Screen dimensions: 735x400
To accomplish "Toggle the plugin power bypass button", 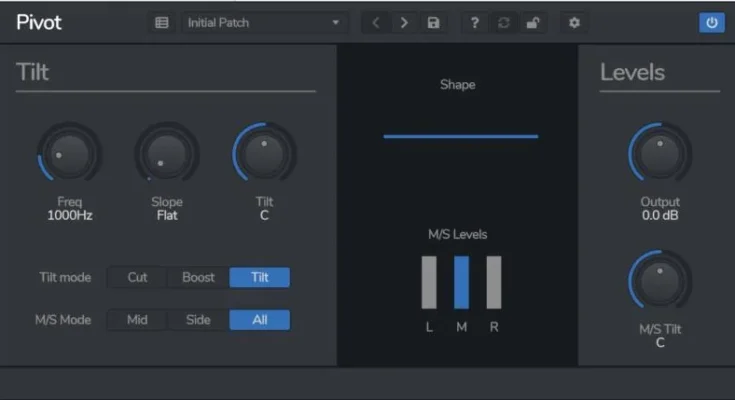I will point(711,23).
